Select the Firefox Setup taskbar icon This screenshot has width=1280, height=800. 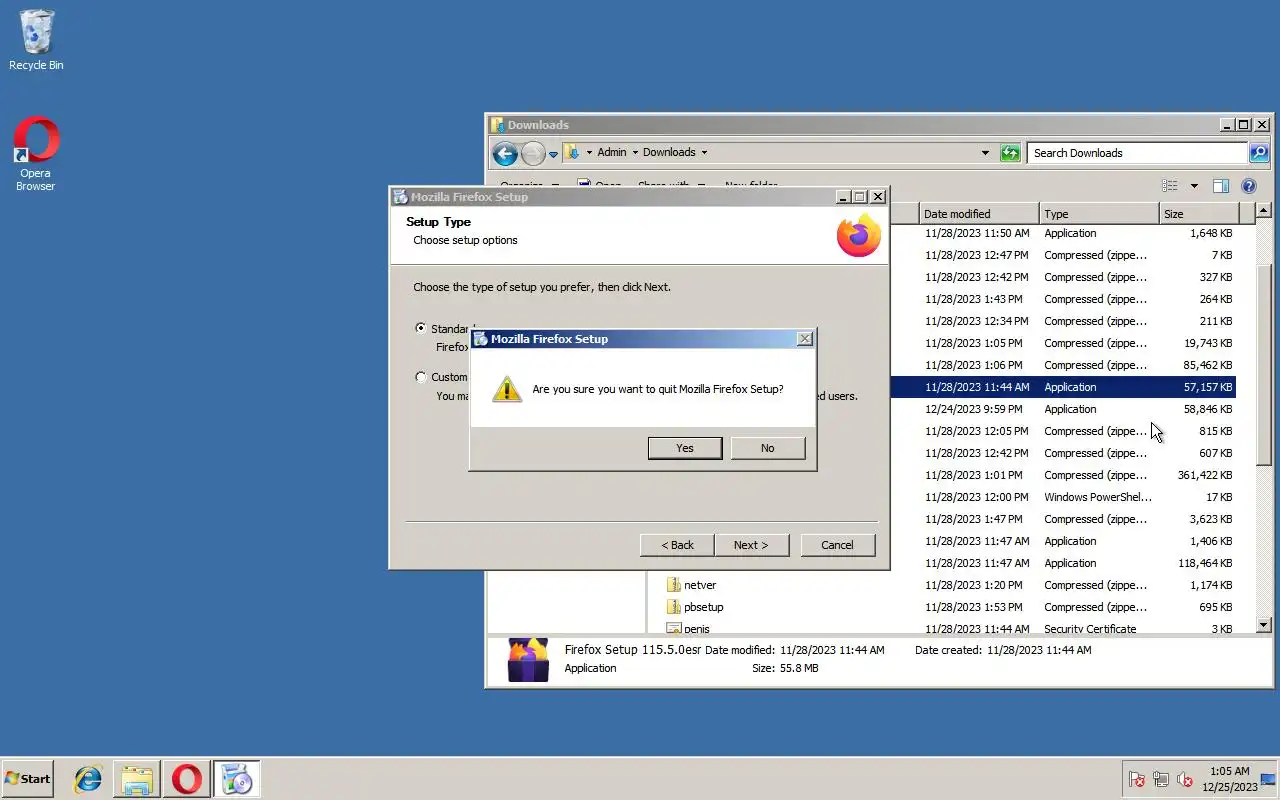237,778
